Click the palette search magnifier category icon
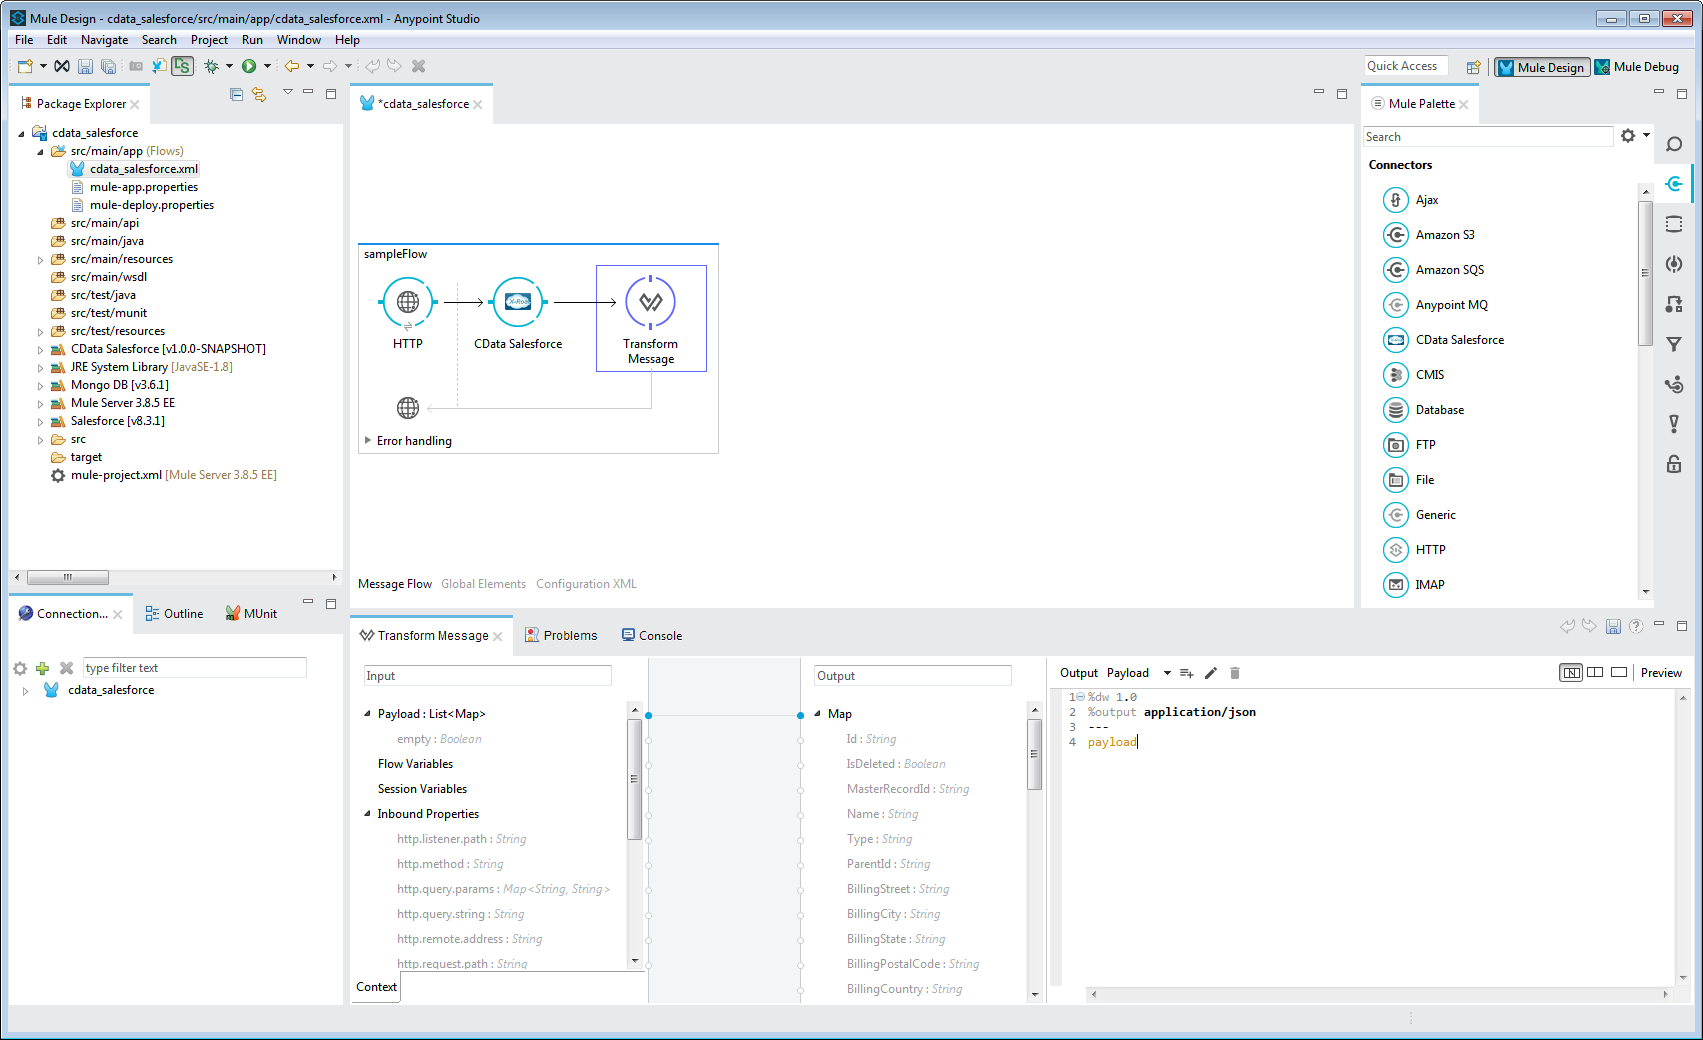This screenshot has width=1703, height=1040. pyautogui.click(x=1674, y=144)
